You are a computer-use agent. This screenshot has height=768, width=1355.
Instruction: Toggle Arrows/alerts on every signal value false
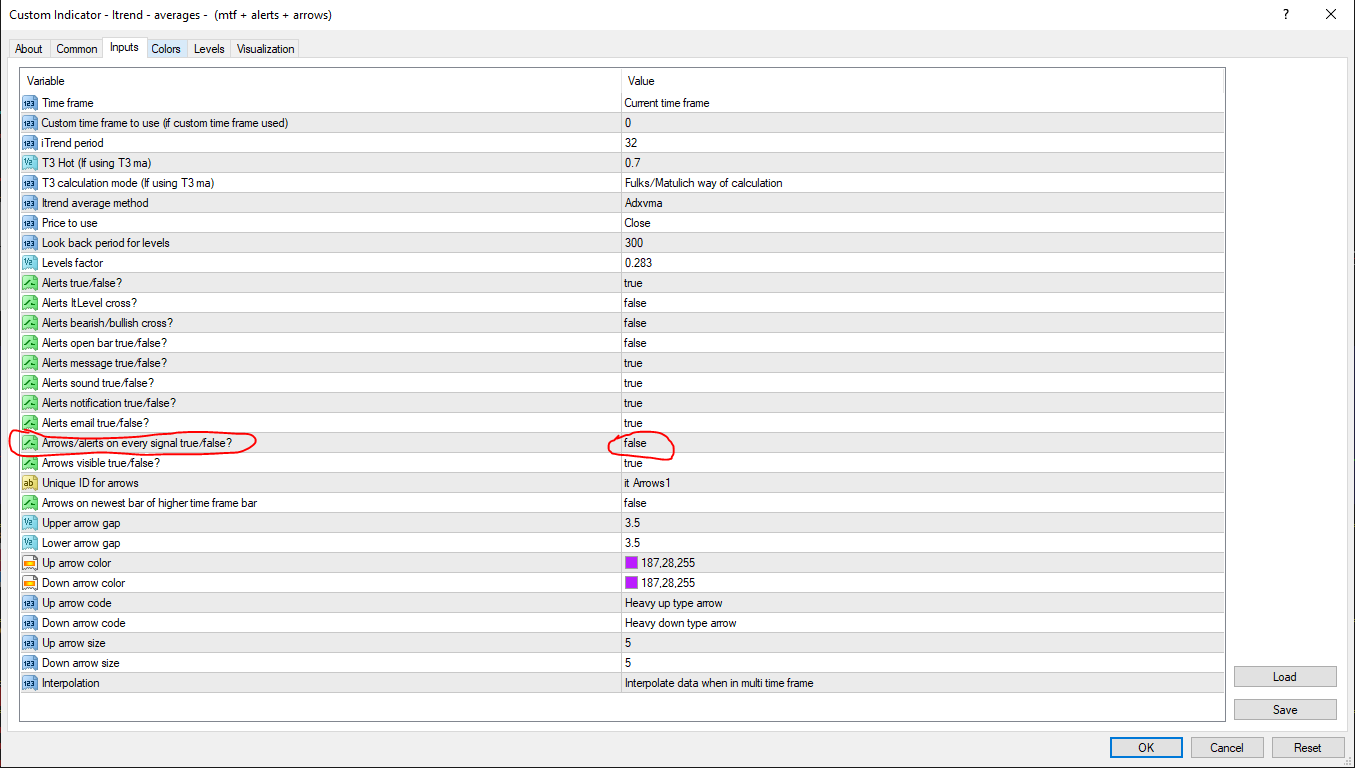point(635,443)
